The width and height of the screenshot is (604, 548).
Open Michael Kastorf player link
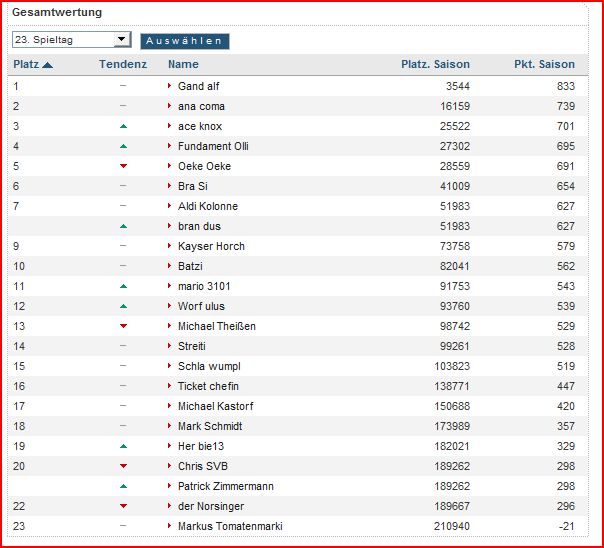pos(217,406)
